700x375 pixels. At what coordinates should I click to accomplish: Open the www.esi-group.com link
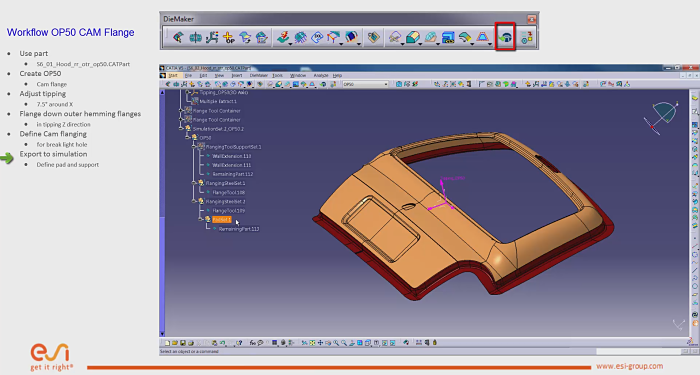tap(629, 366)
